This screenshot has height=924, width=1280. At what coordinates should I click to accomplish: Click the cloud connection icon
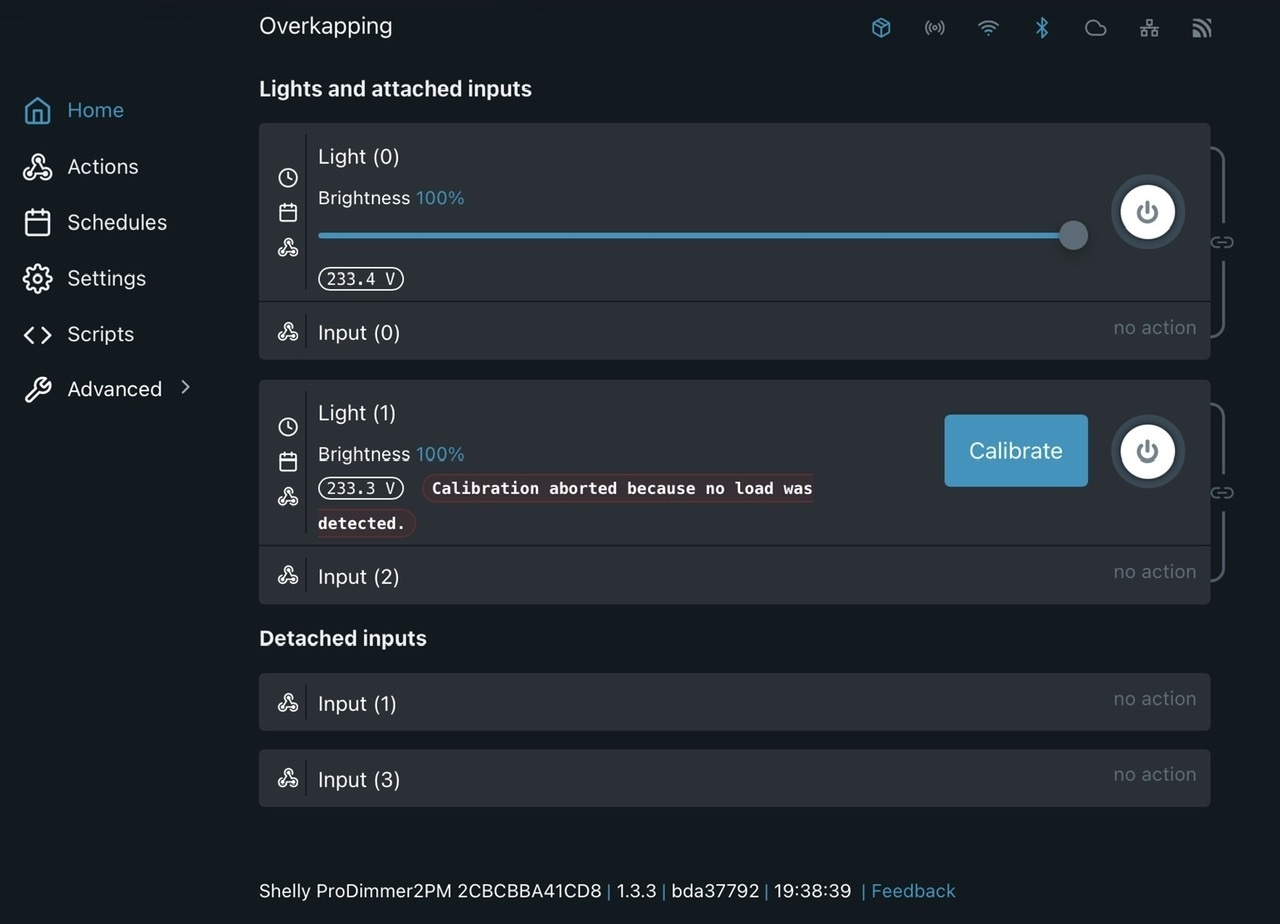(1095, 28)
